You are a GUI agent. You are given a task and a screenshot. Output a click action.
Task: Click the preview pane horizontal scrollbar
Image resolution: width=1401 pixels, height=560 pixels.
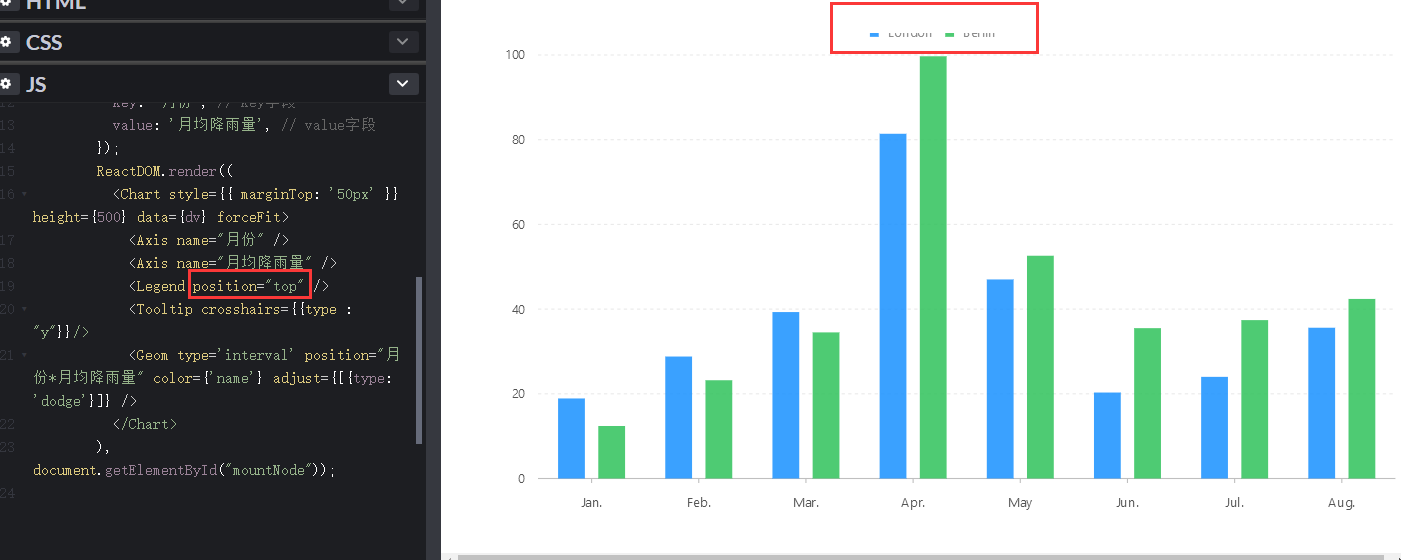pyautogui.click(x=921, y=556)
